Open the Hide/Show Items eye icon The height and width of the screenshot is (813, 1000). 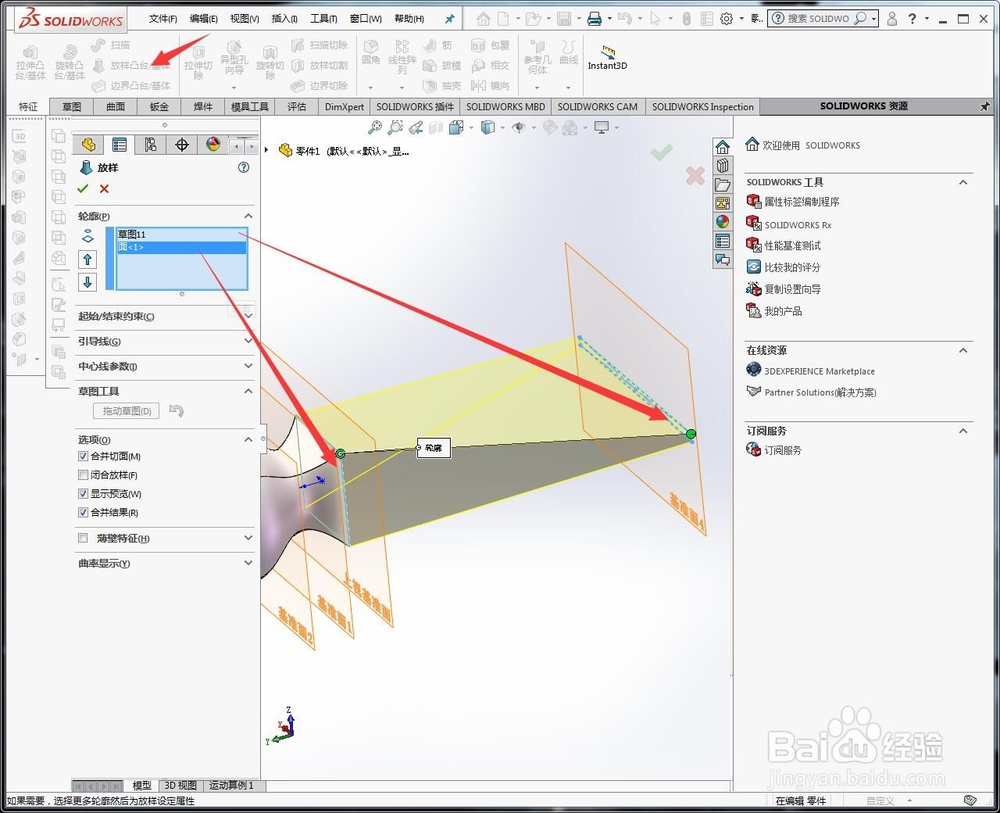coord(518,128)
